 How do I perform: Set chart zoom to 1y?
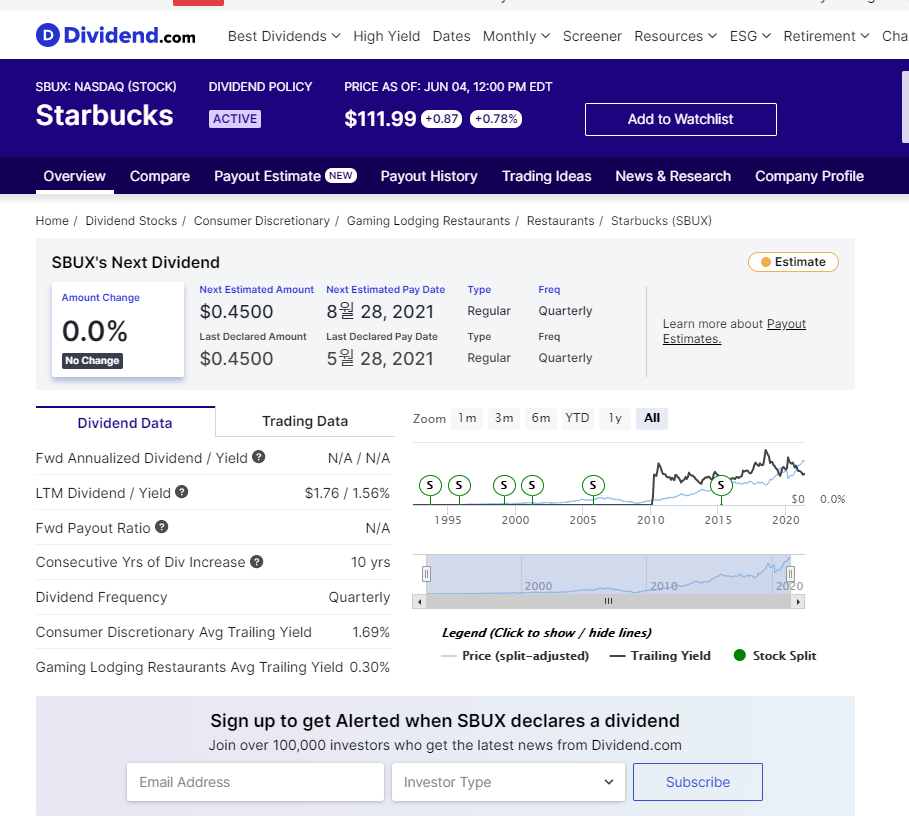(615, 418)
